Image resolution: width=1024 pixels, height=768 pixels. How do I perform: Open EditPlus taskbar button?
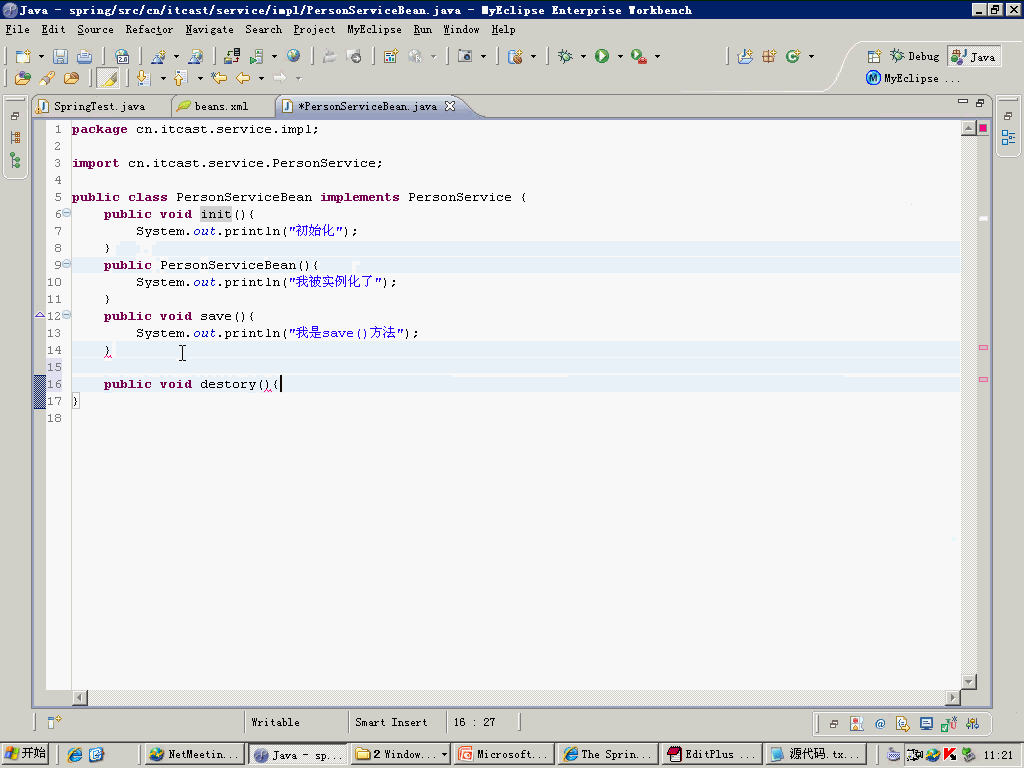point(710,754)
